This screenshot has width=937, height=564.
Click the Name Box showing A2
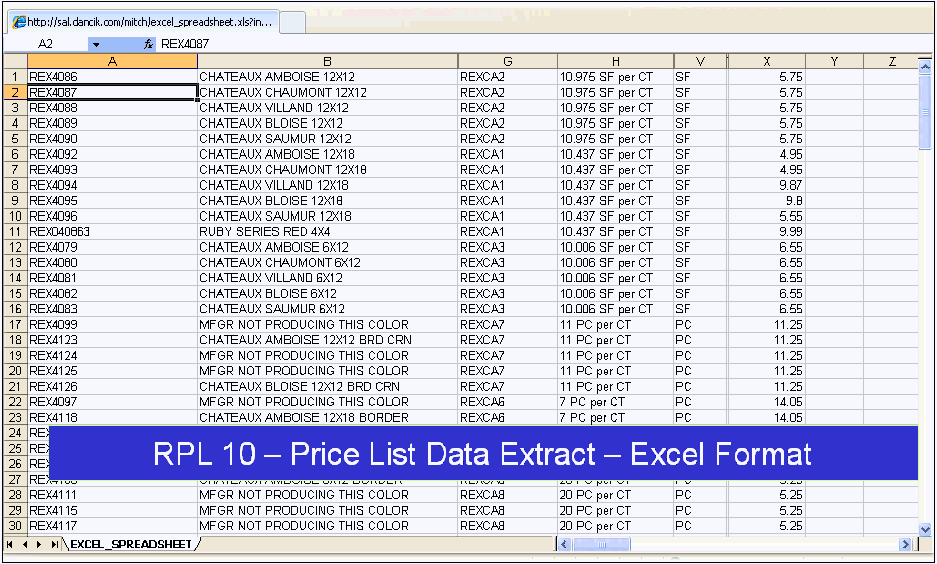(45, 44)
